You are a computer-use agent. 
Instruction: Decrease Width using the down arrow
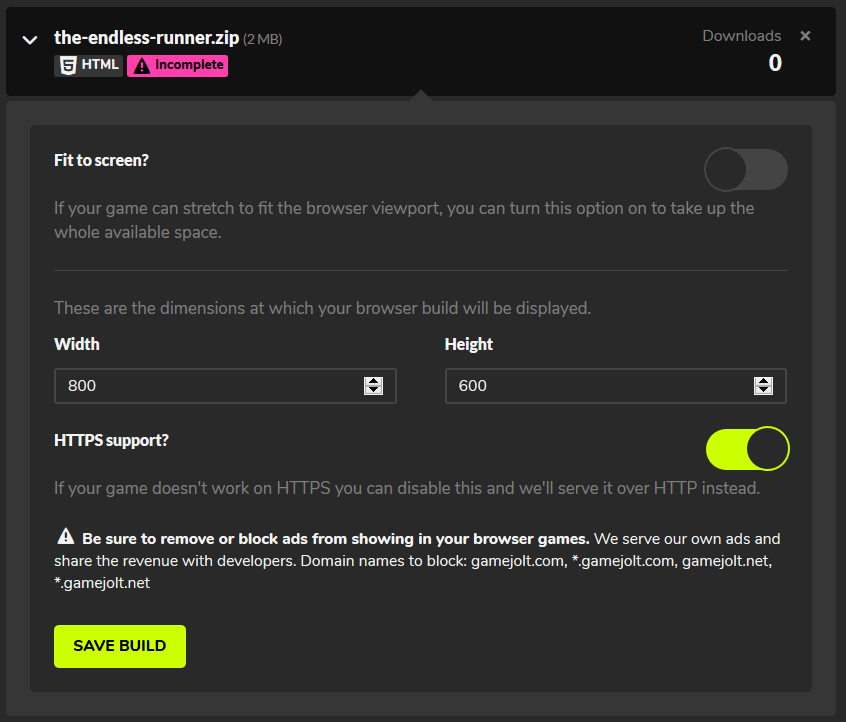tap(374, 391)
